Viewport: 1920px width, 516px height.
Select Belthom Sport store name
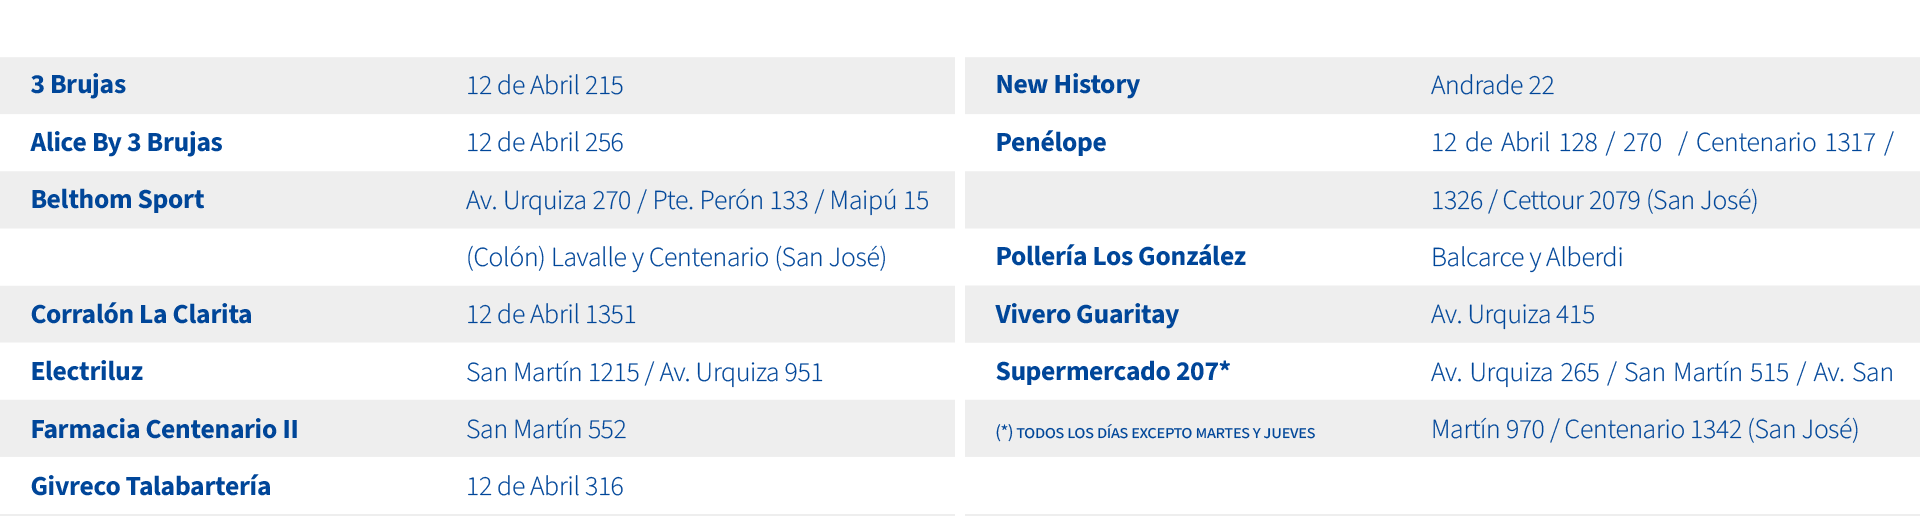(x=117, y=200)
